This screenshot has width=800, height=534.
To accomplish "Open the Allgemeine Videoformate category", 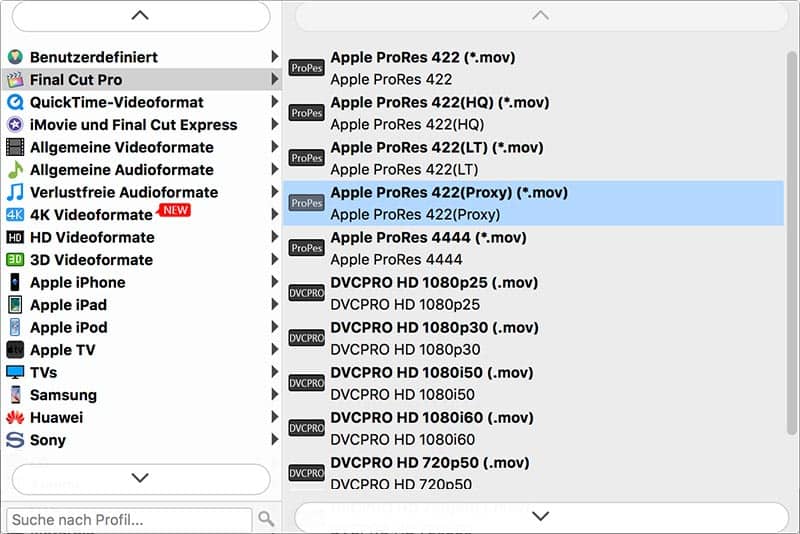I will [142, 147].
